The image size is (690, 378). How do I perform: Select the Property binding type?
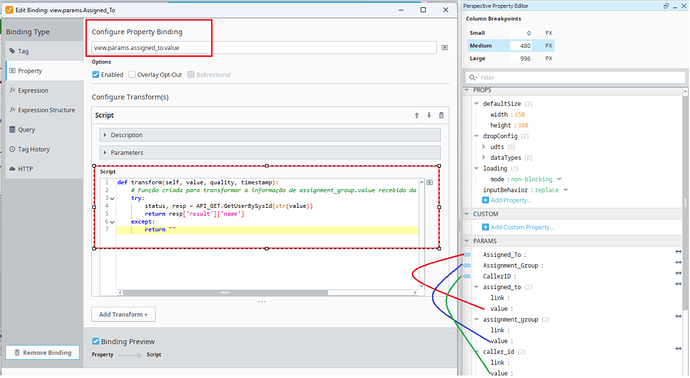click(44, 71)
